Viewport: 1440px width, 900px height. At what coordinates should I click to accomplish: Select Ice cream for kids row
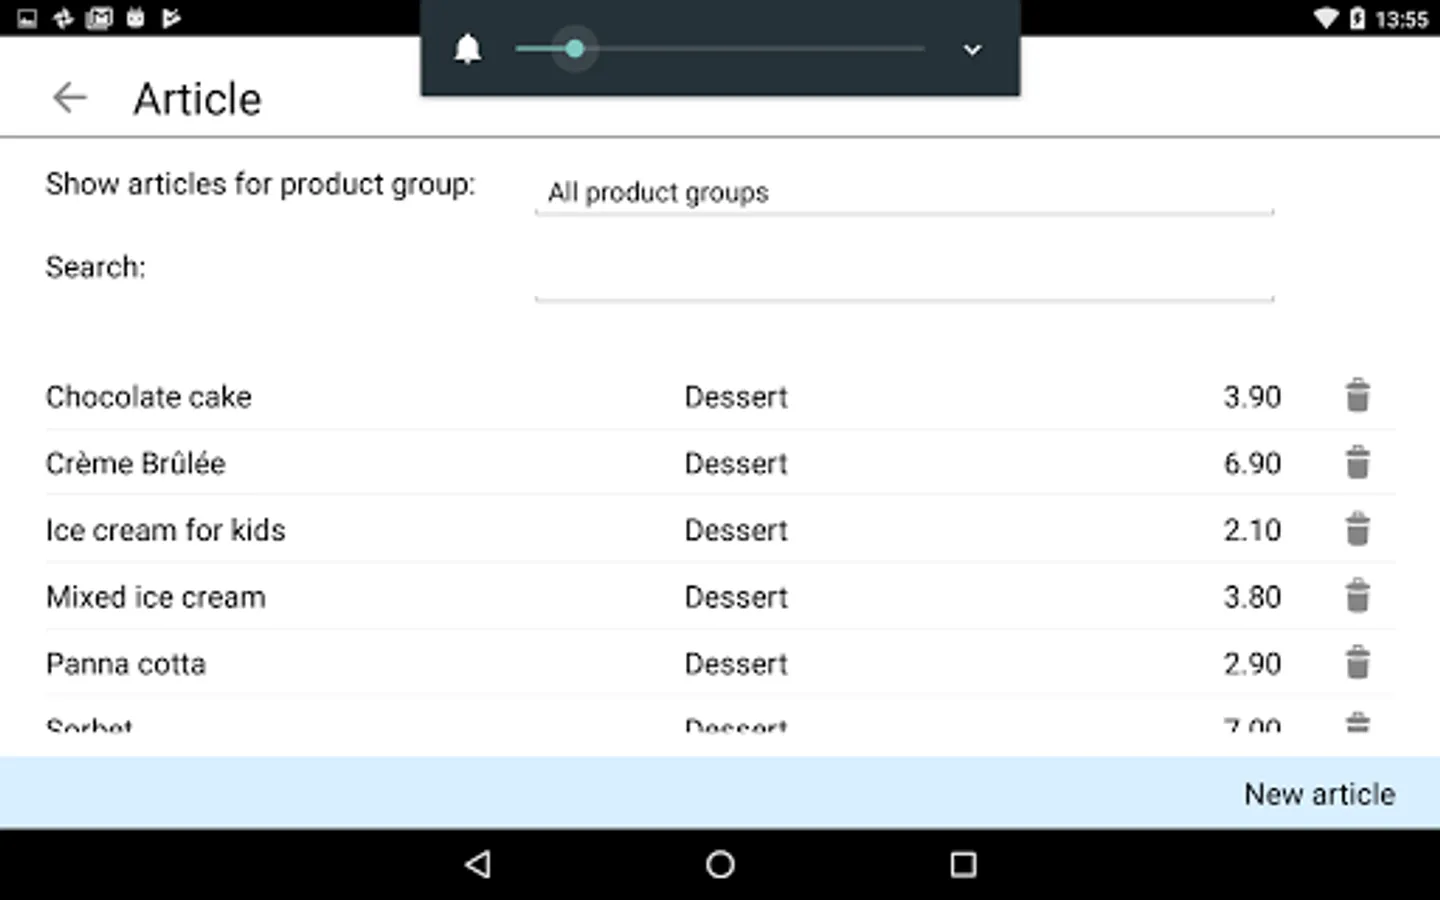click(166, 531)
